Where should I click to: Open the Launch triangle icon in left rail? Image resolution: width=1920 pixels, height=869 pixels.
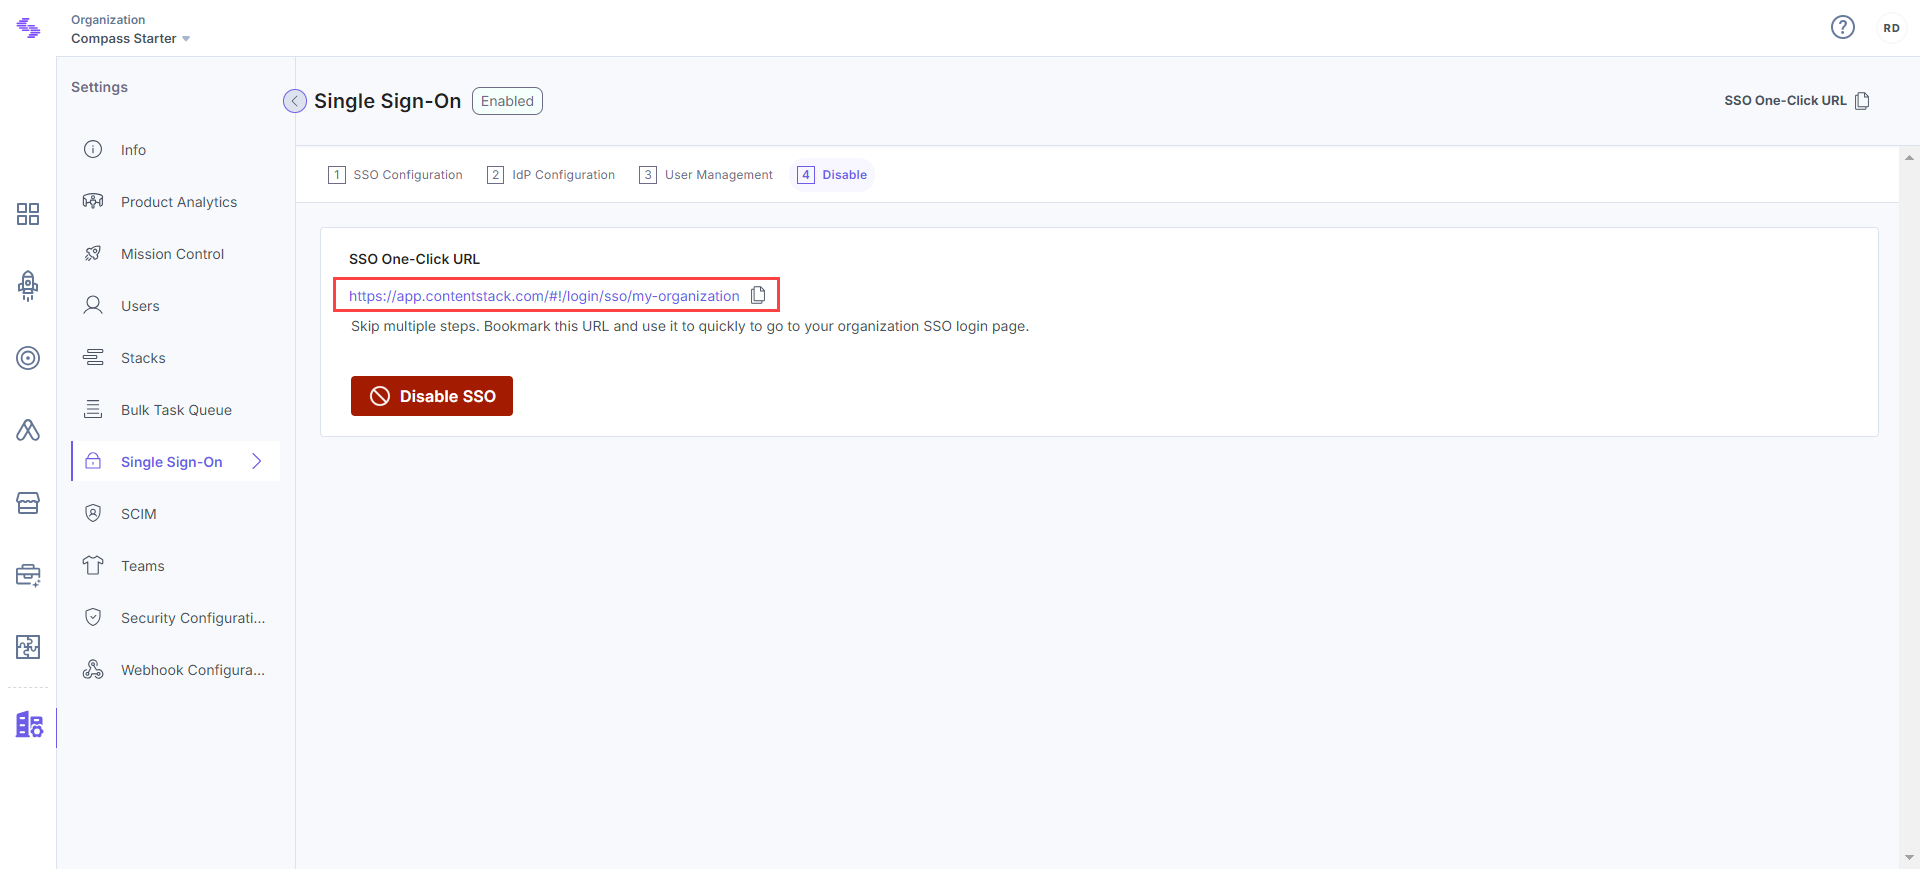28,430
